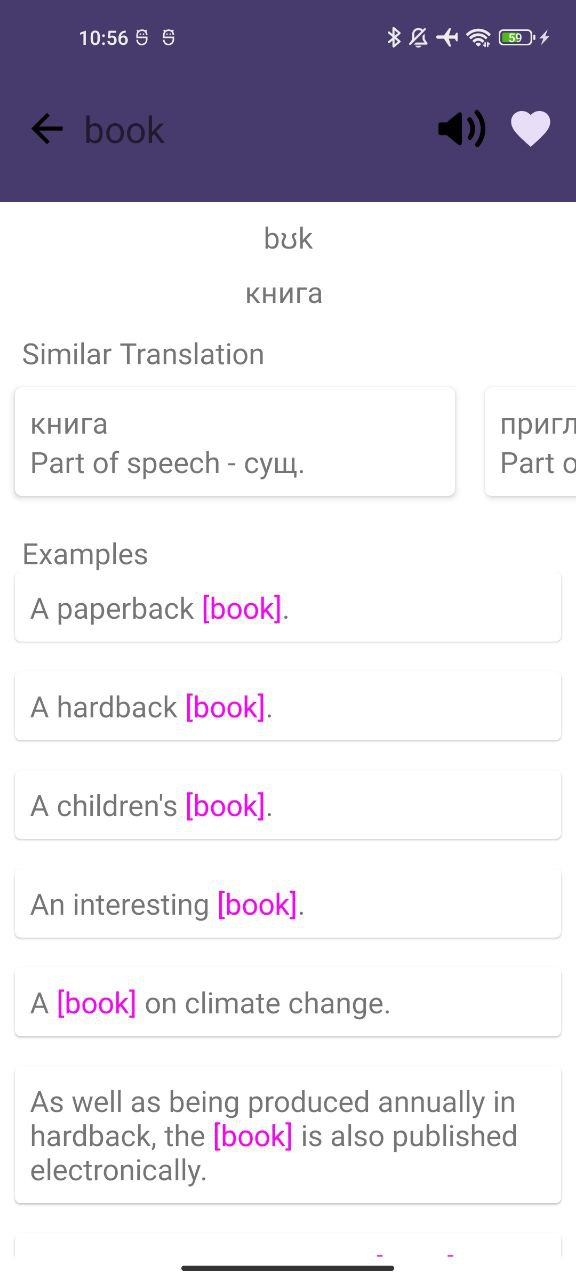Viewport: 576px width, 1280px height.
Task: Select the "книга" similar translation card
Action: (x=234, y=441)
